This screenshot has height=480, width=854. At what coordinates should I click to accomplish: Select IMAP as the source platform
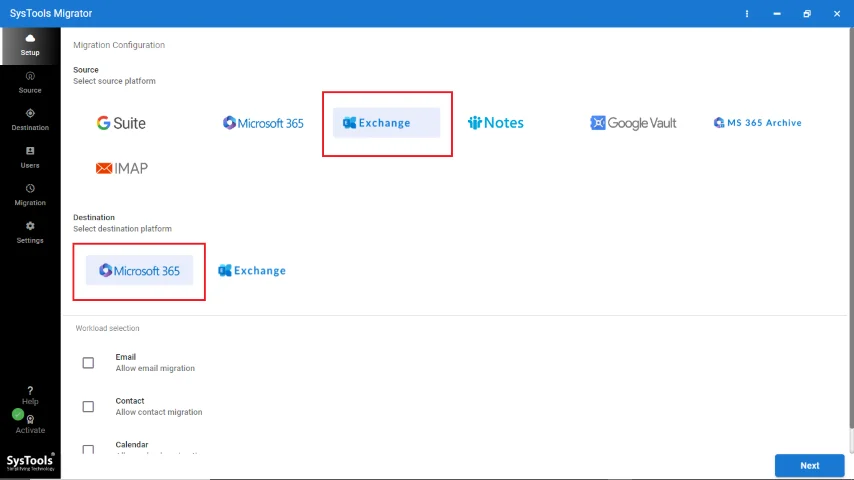(x=121, y=168)
